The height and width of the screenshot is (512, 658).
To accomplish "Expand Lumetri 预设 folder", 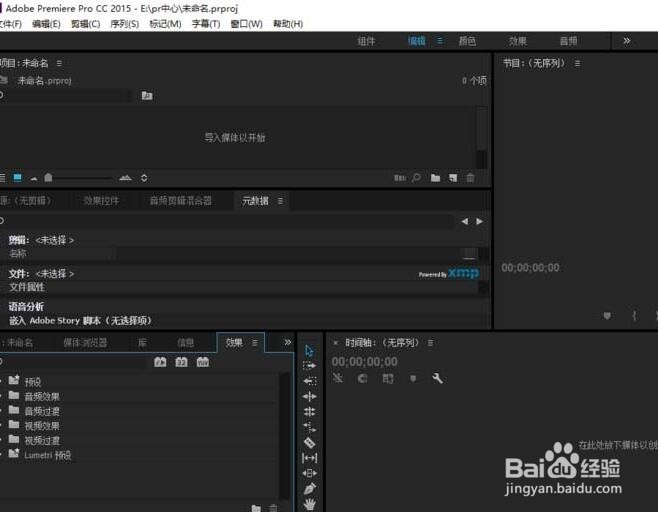I will (x=2, y=455).
